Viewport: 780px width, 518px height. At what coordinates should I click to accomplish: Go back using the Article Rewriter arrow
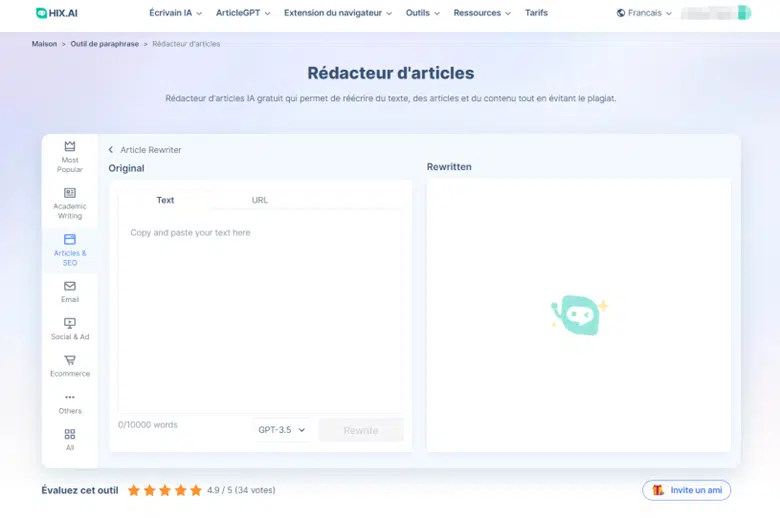click(x=111, y=150)
